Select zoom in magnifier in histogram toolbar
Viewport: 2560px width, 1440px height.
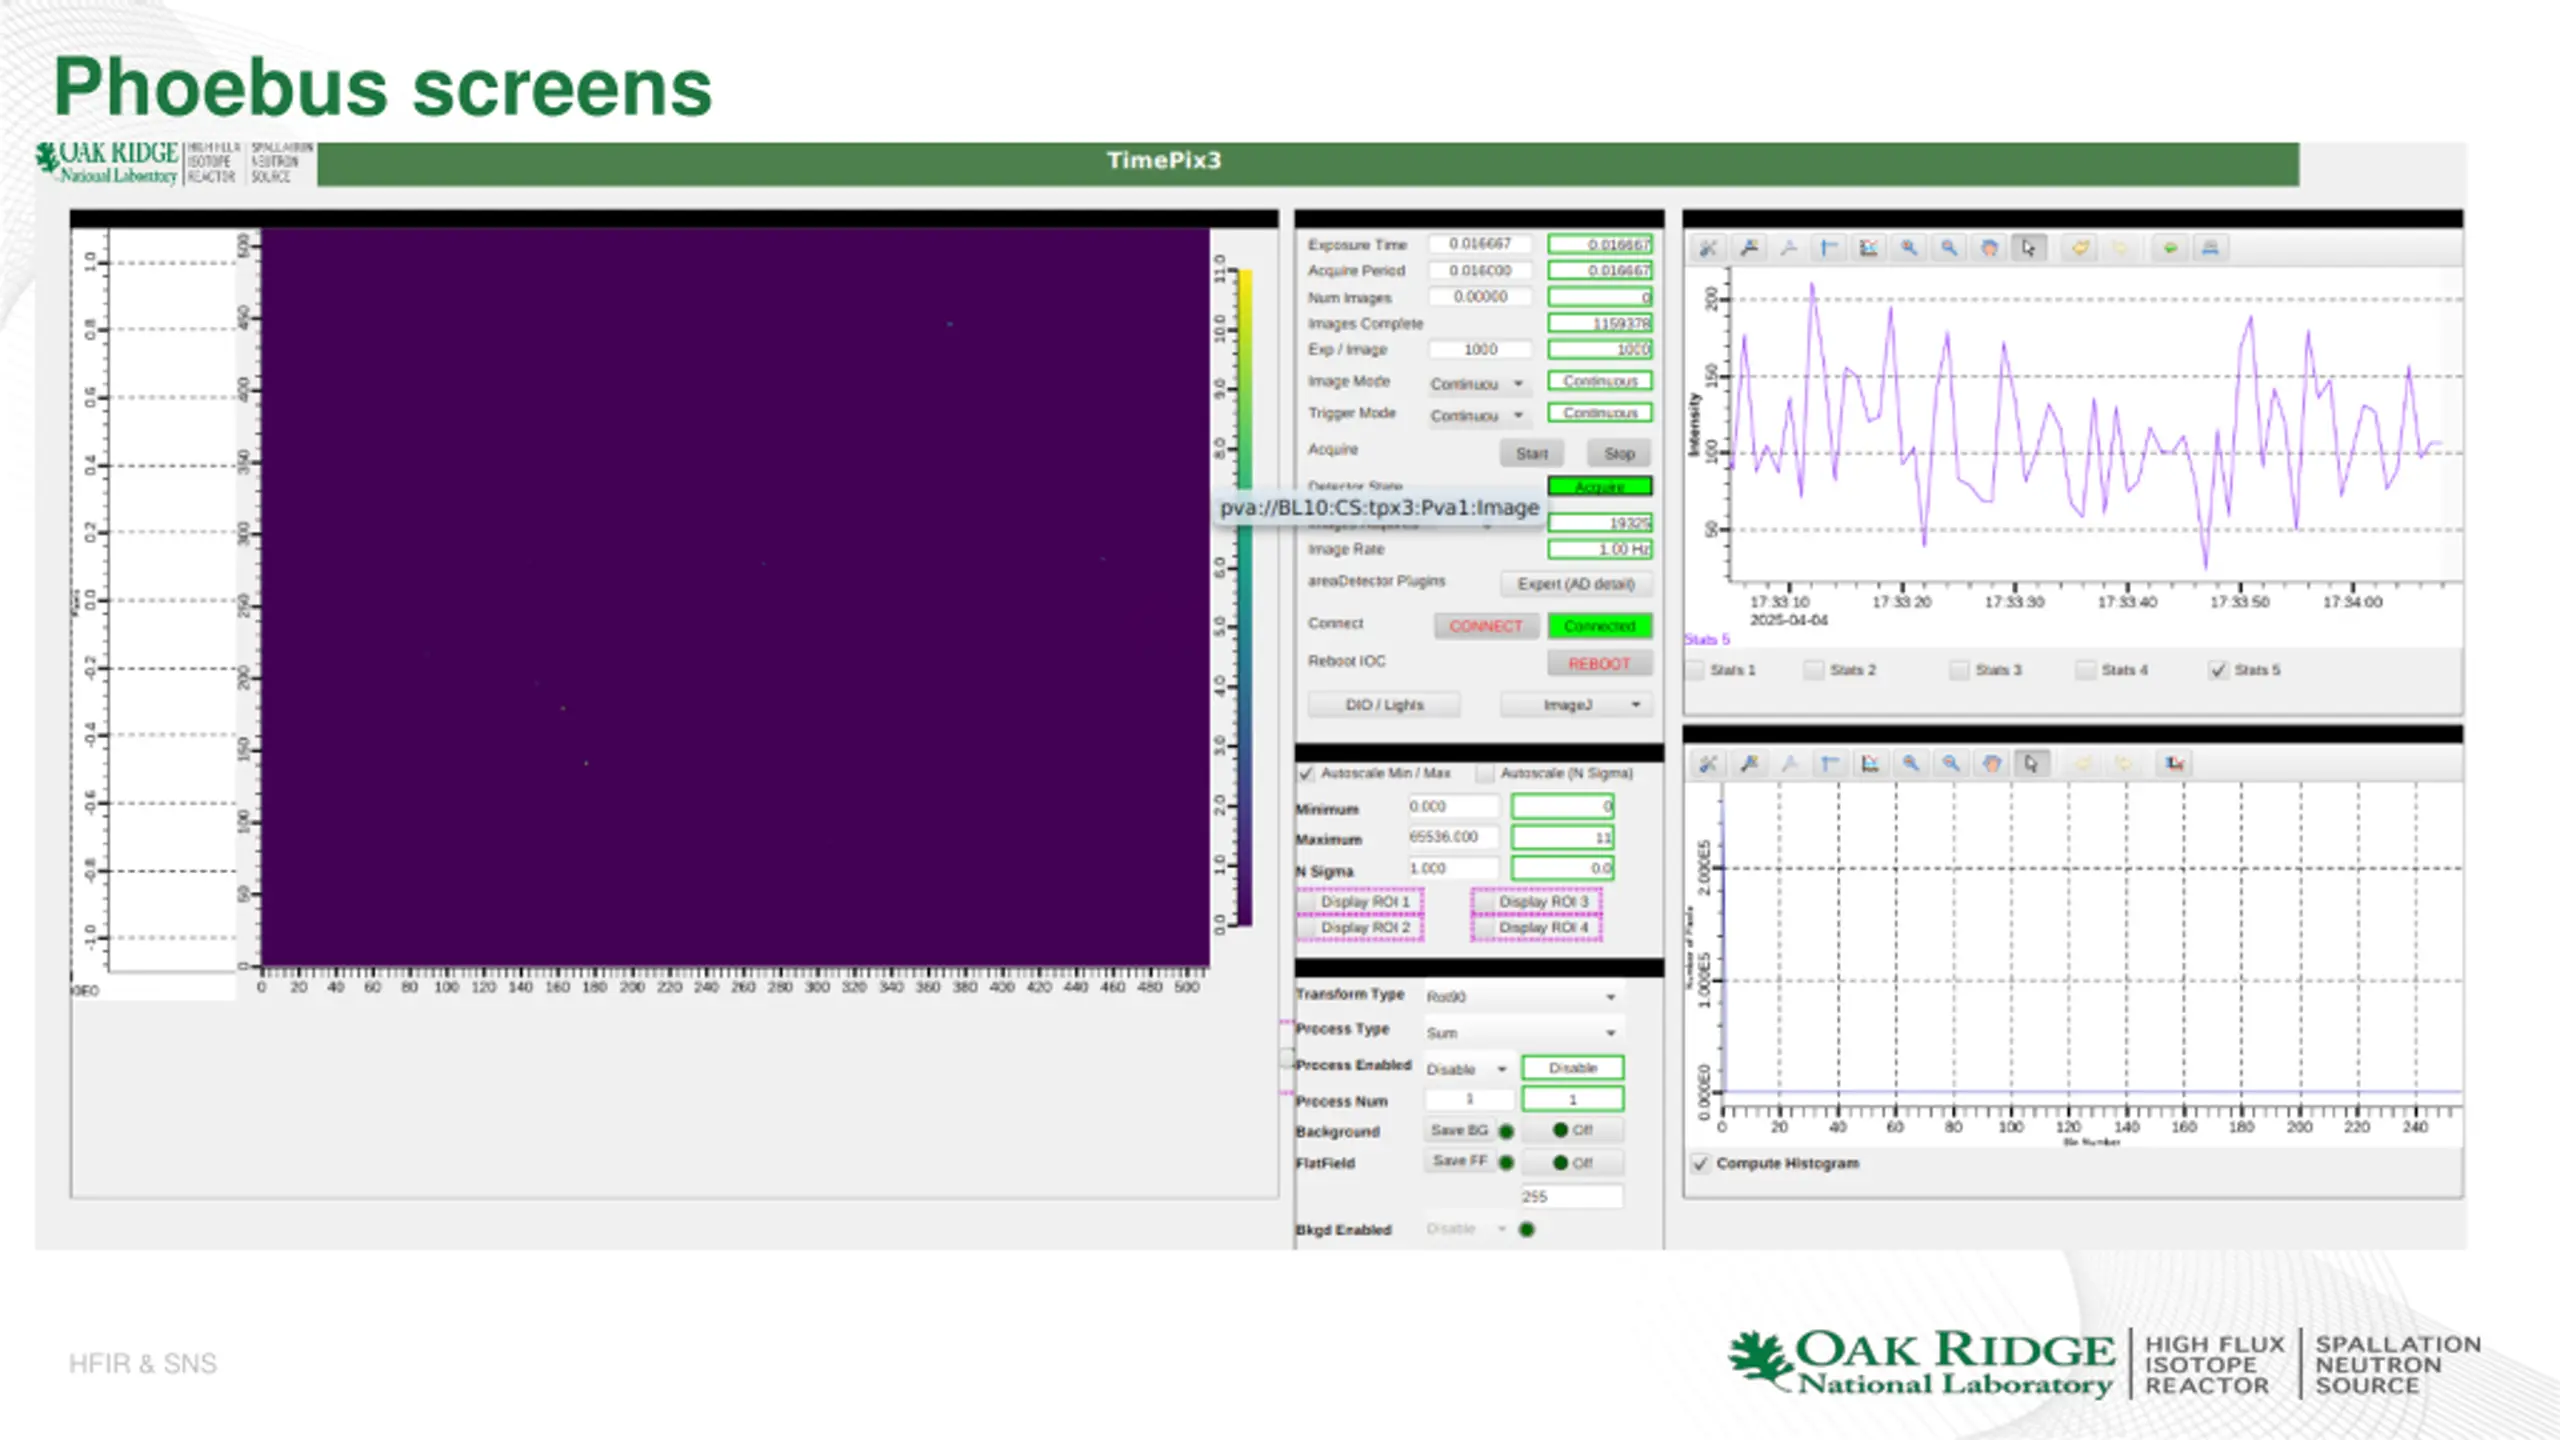pyautogui.click(x=1910, y=764)
